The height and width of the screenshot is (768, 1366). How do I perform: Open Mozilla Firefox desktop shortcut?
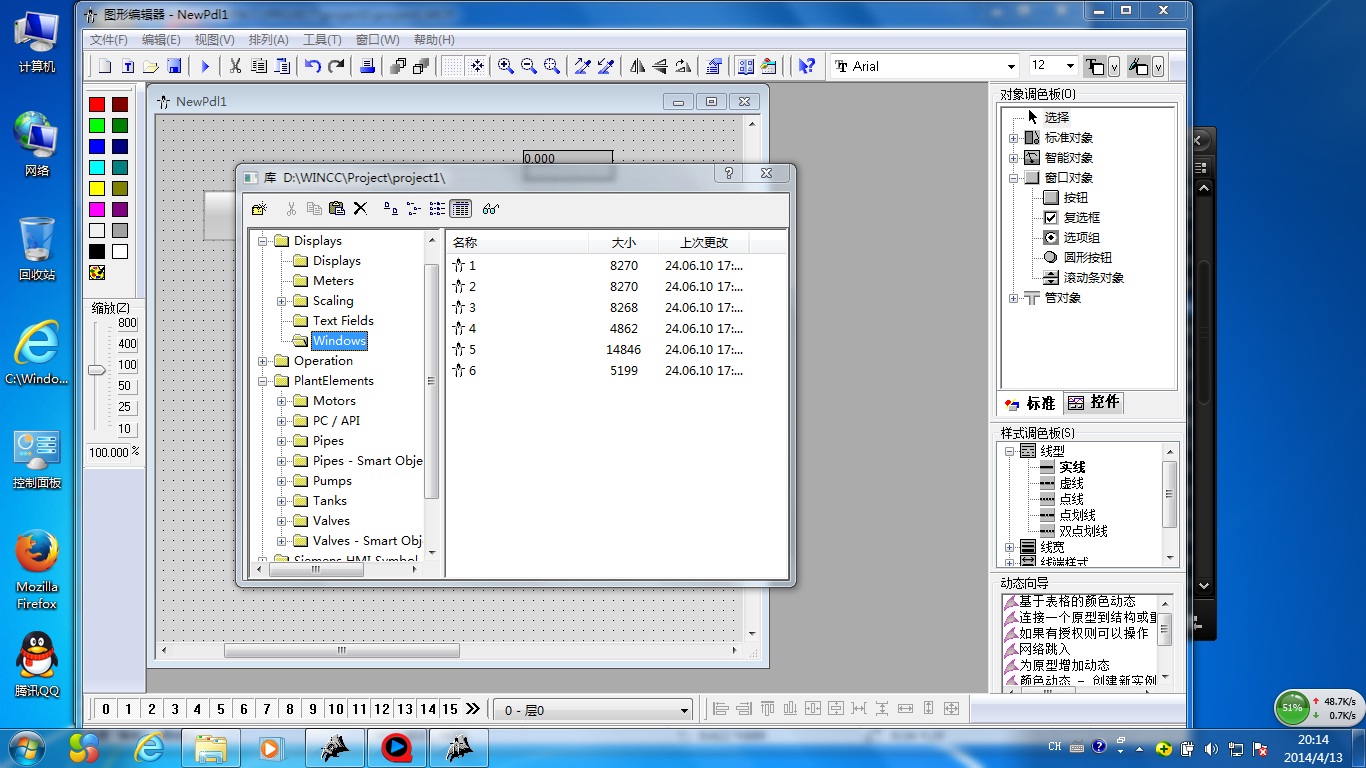(x=37, y=570)
